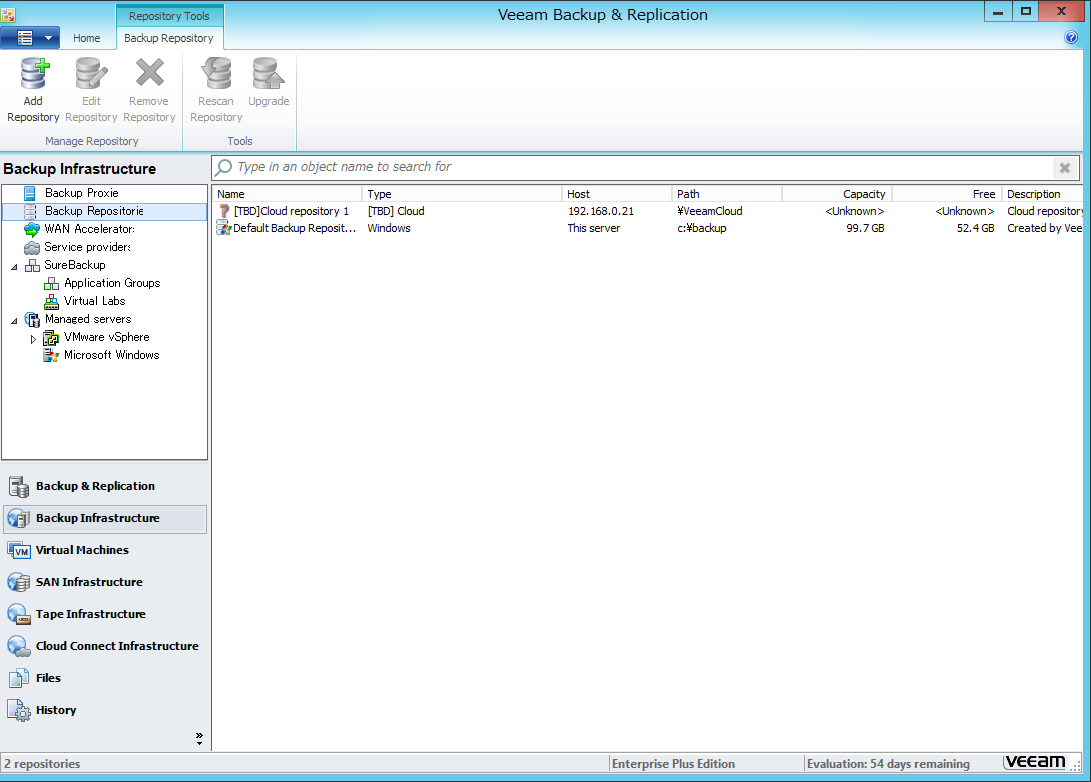
Task: Sort by the Description column header
Action: [x=1042, y=194]
